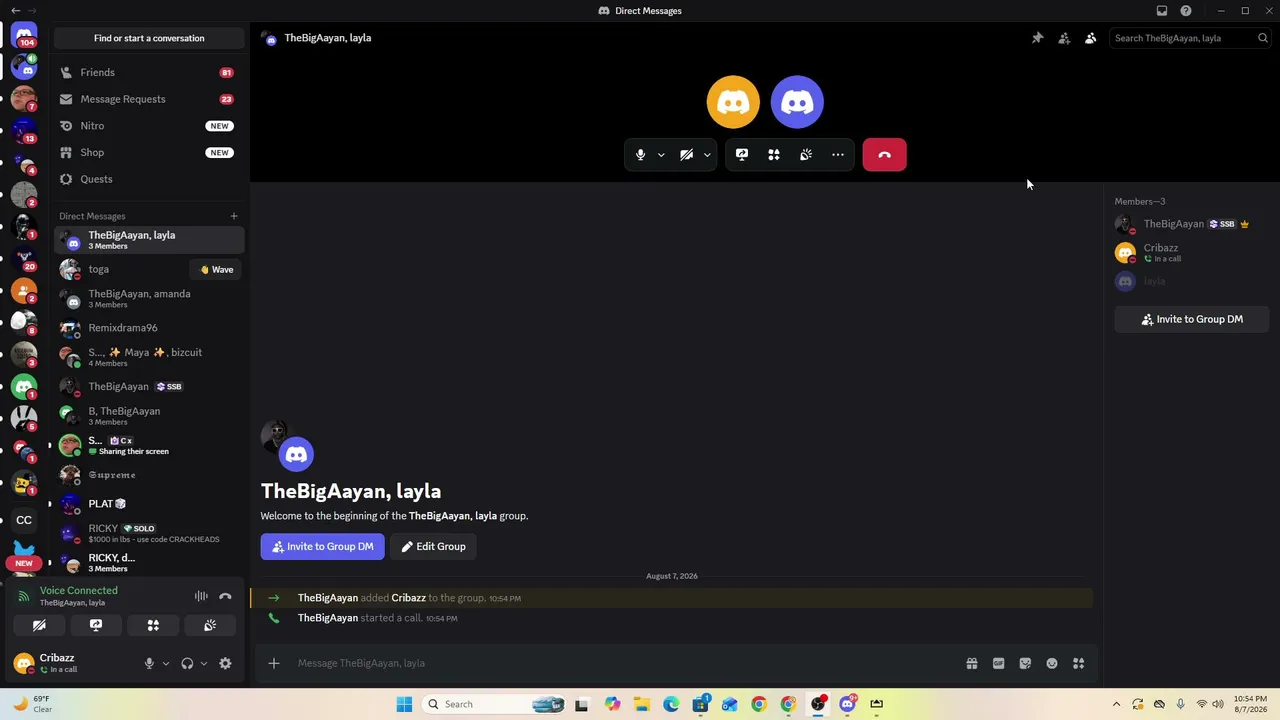The height and width of the screenshot is (720, 1280).
Task: Start an Activity from the call controls bar
Action: tap(774, 155)
